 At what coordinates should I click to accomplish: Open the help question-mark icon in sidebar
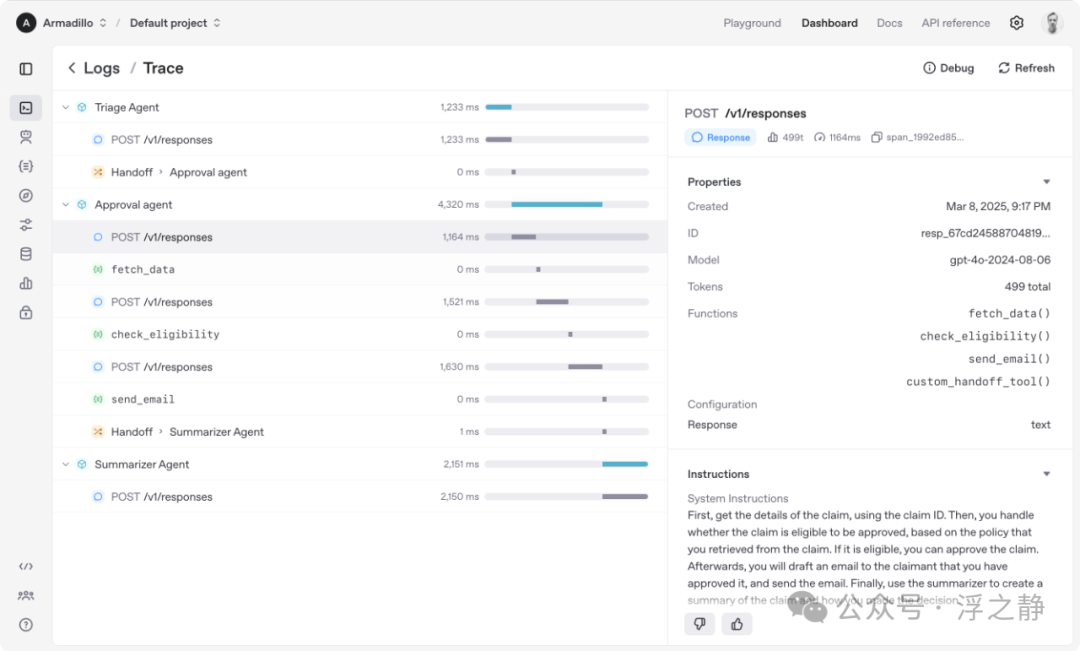pos(25,624)
